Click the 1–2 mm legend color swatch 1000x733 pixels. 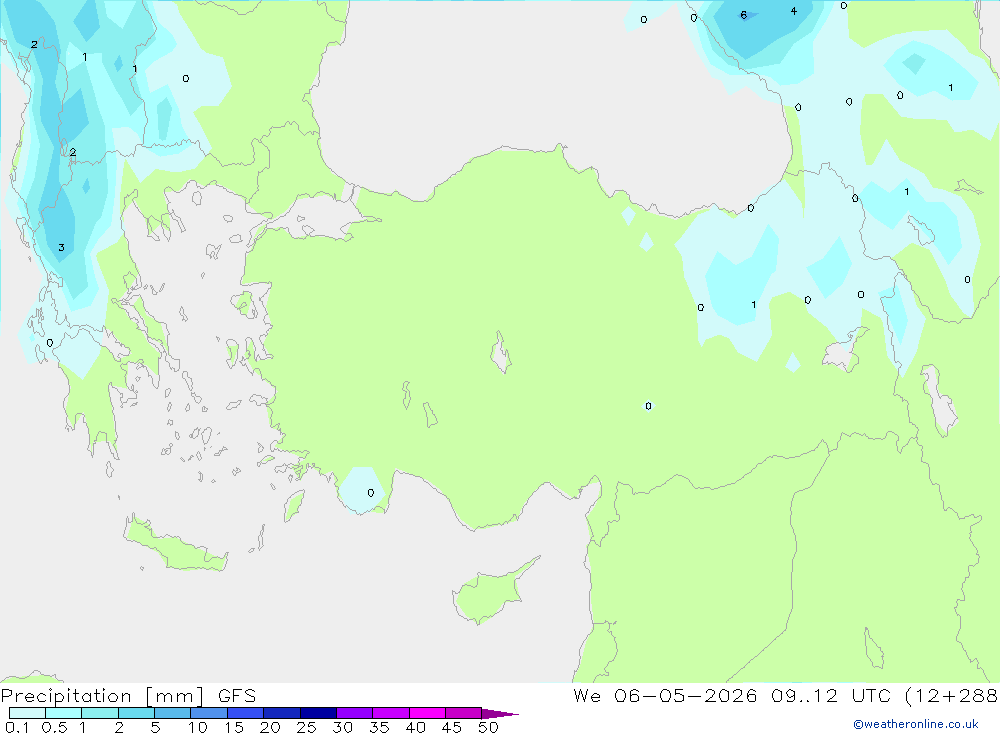[100, 713]
